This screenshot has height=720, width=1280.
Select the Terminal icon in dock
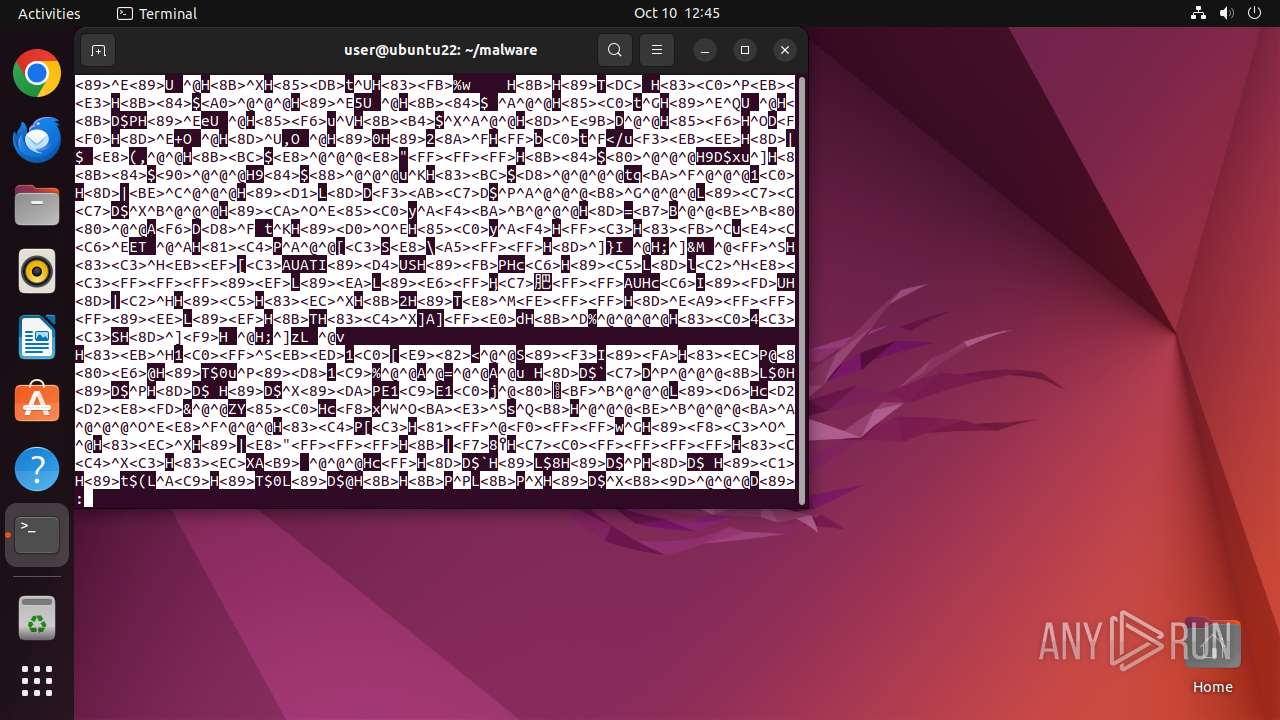(x=37, y=535)
